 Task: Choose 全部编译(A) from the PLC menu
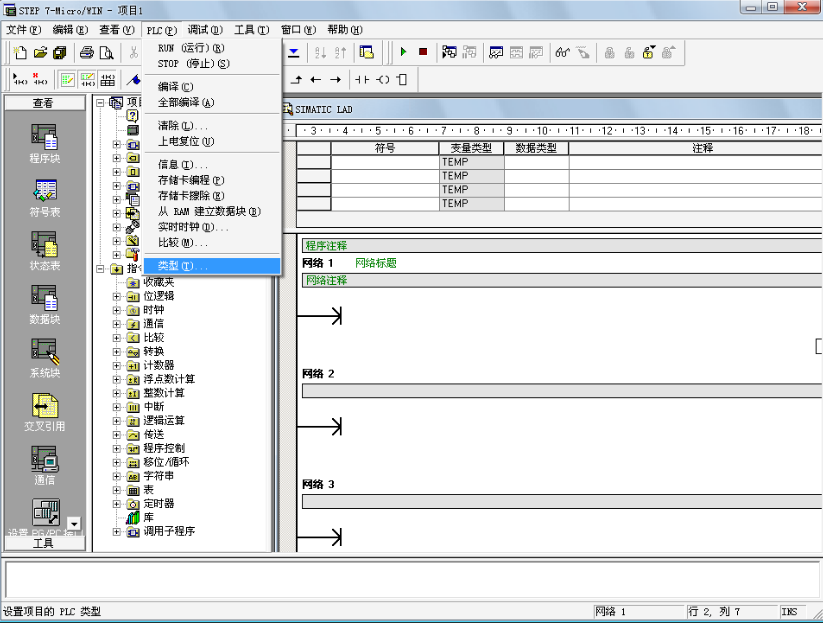[x=212, y=102]
